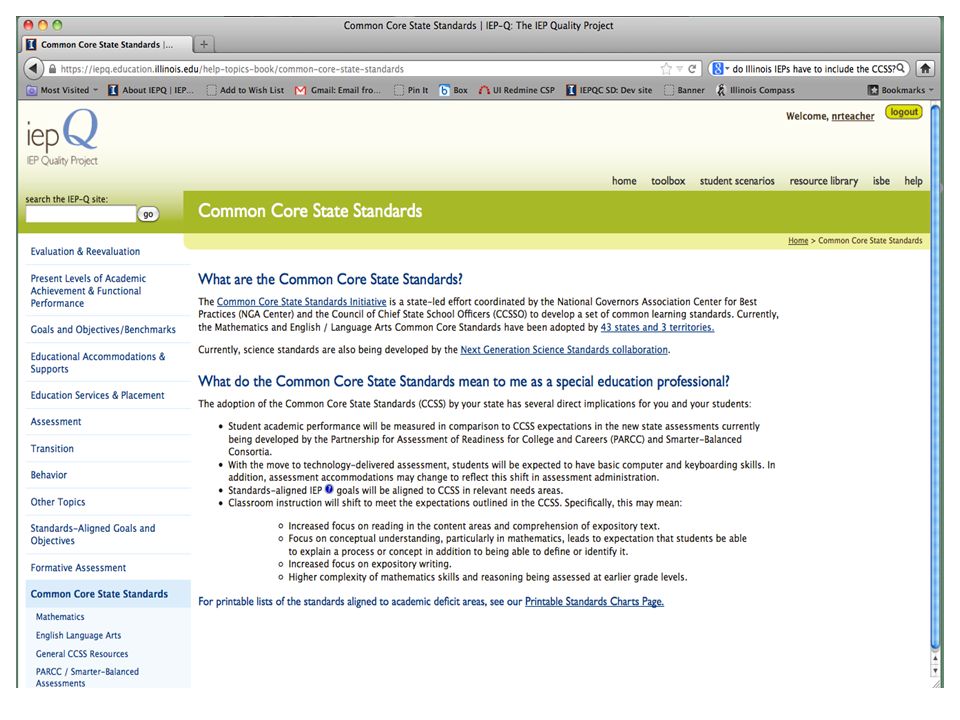
Task: Open PARCC / Smarter-Balanced Assessments sub-topic
Action: click(x=87, y=677)
